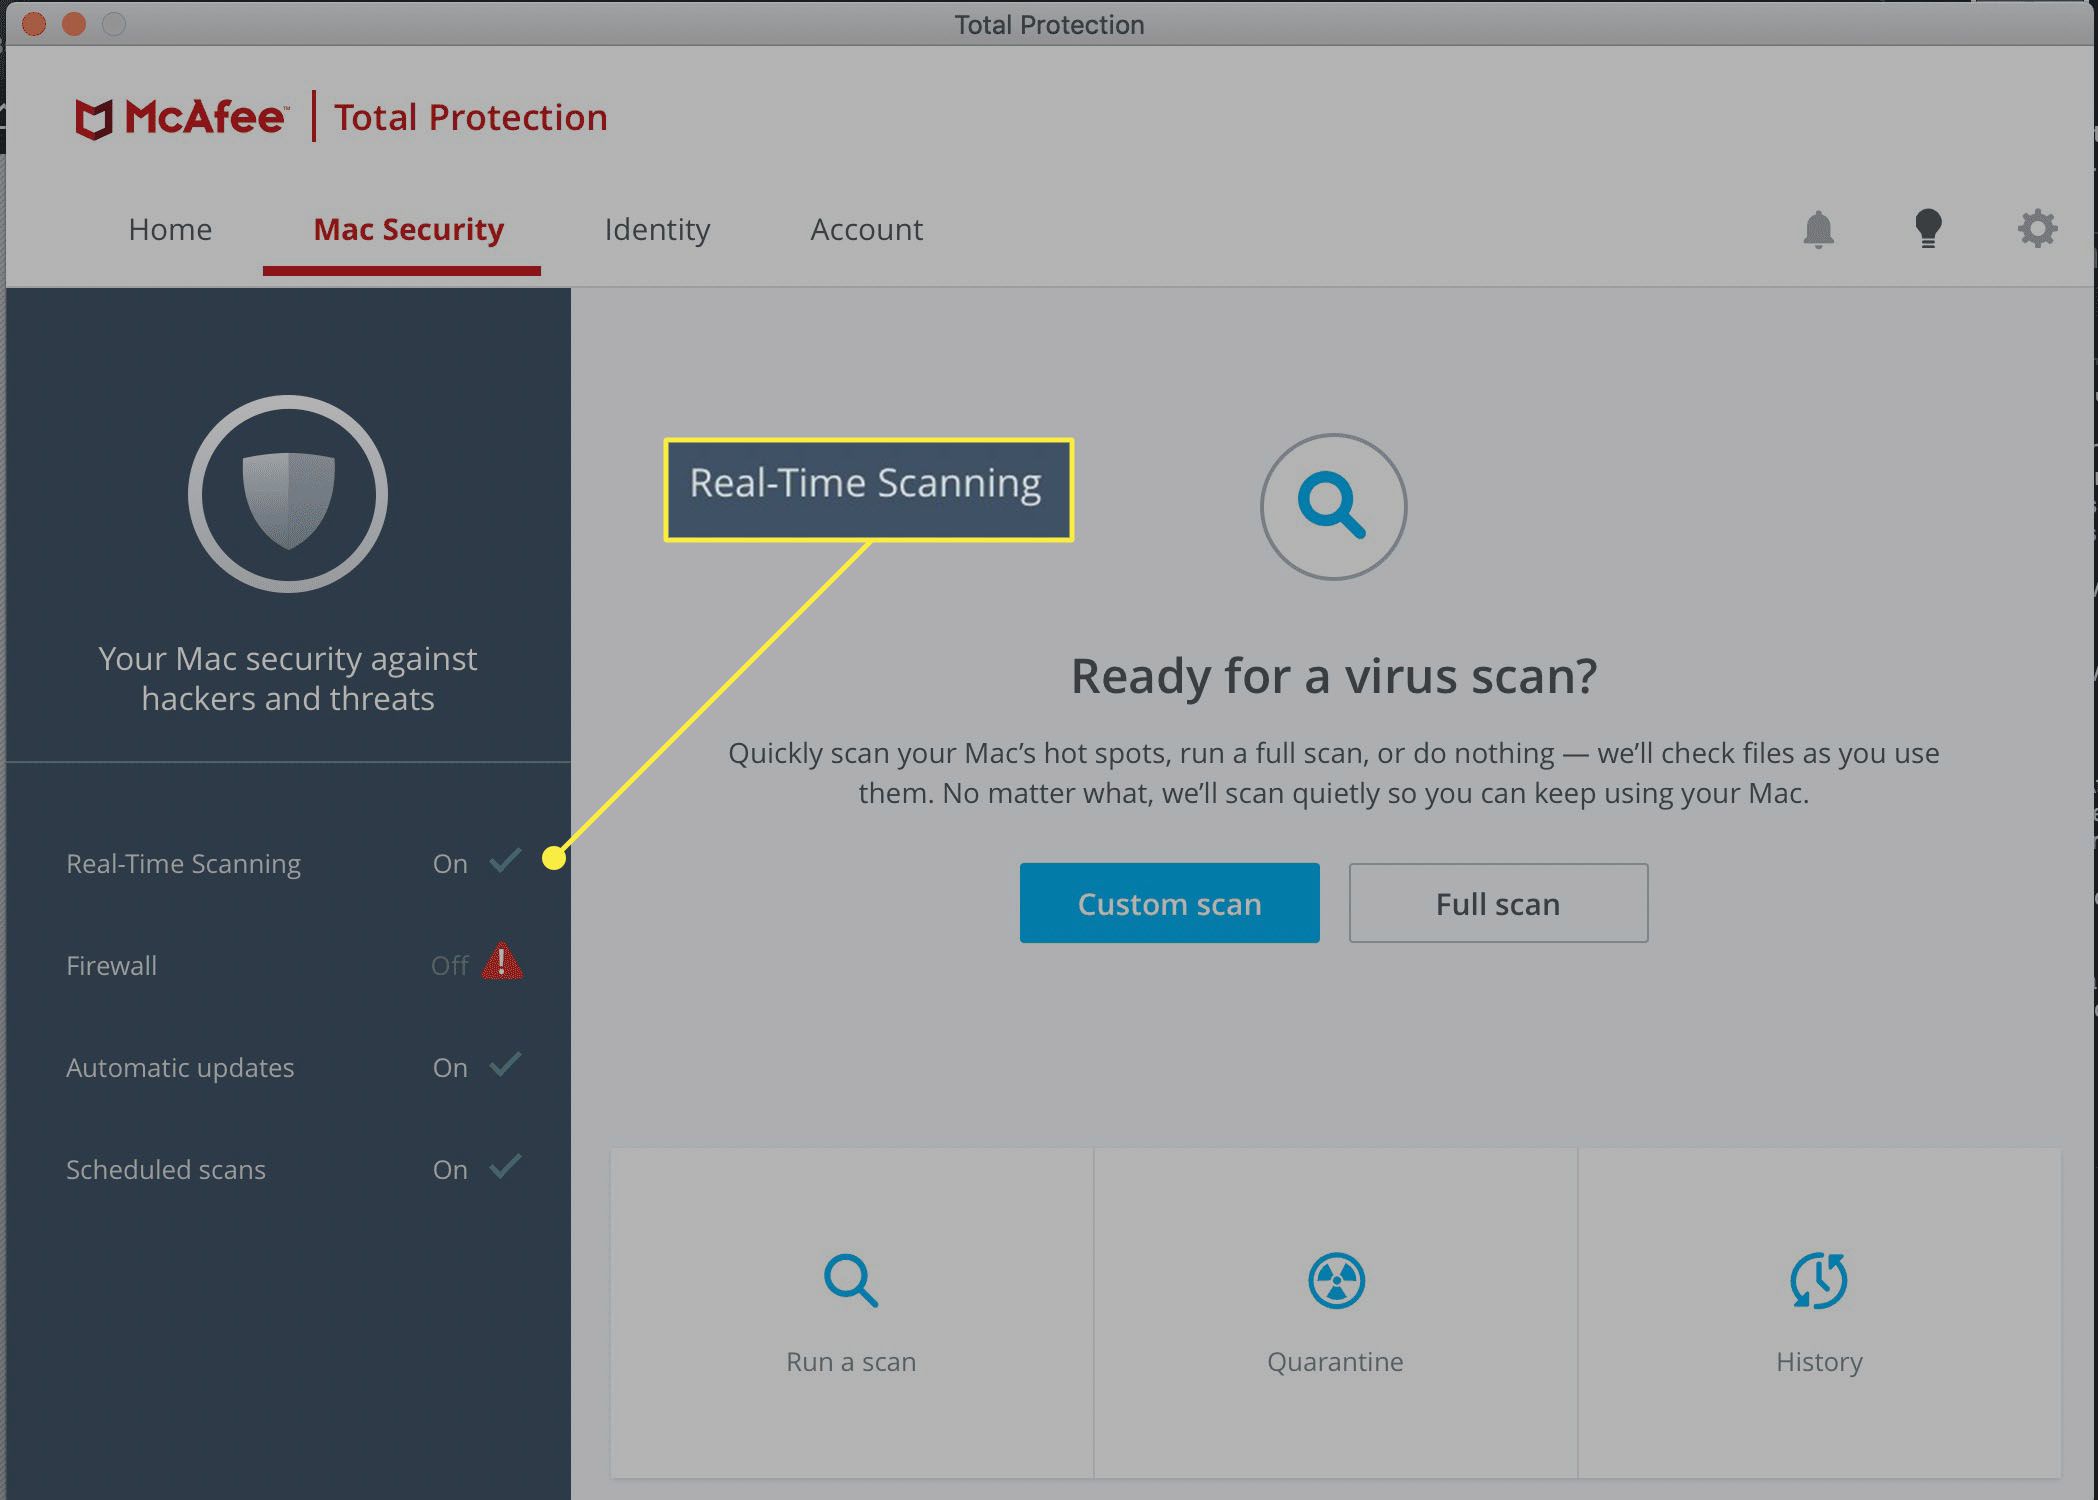Image resolution: width=2098 pixels, height=1500 pixels.
Task: Click the McAfee shield logo
Action: [94, 119]
